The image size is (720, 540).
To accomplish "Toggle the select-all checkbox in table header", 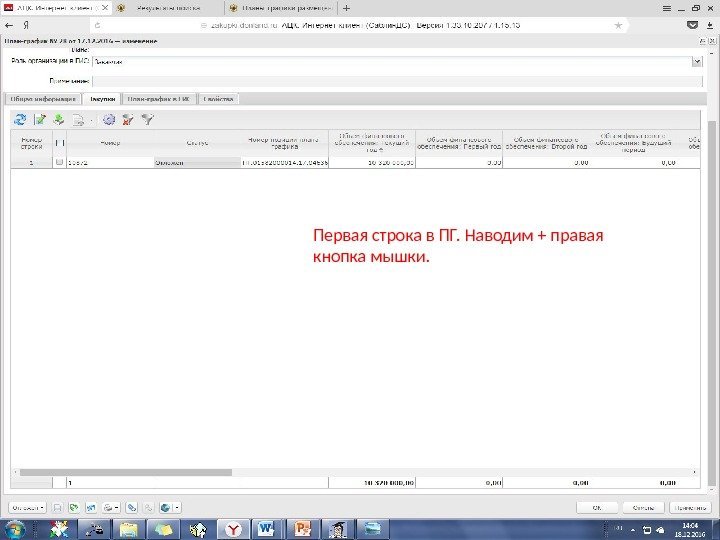I will tap(59, 143).
